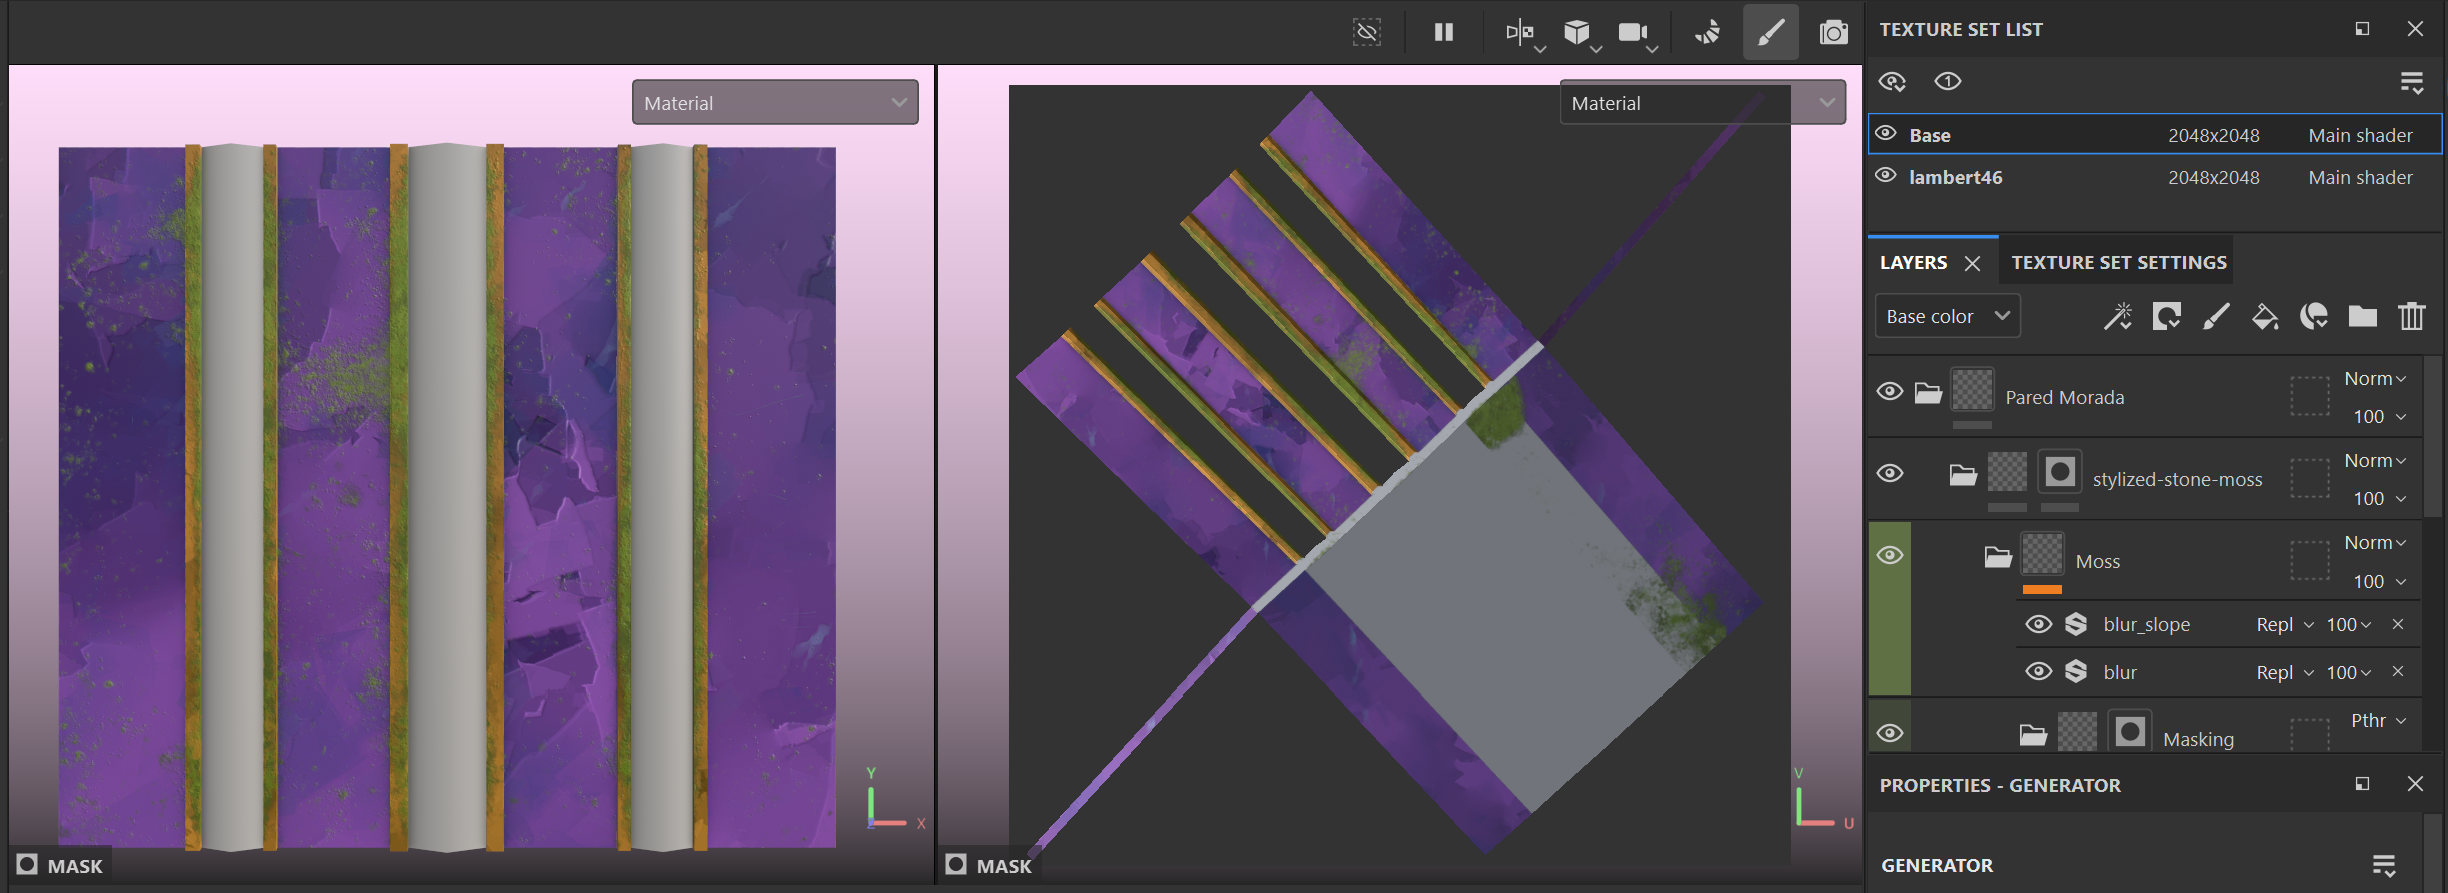Click the Main shader link for lambert46

(x=2360, y=177)
